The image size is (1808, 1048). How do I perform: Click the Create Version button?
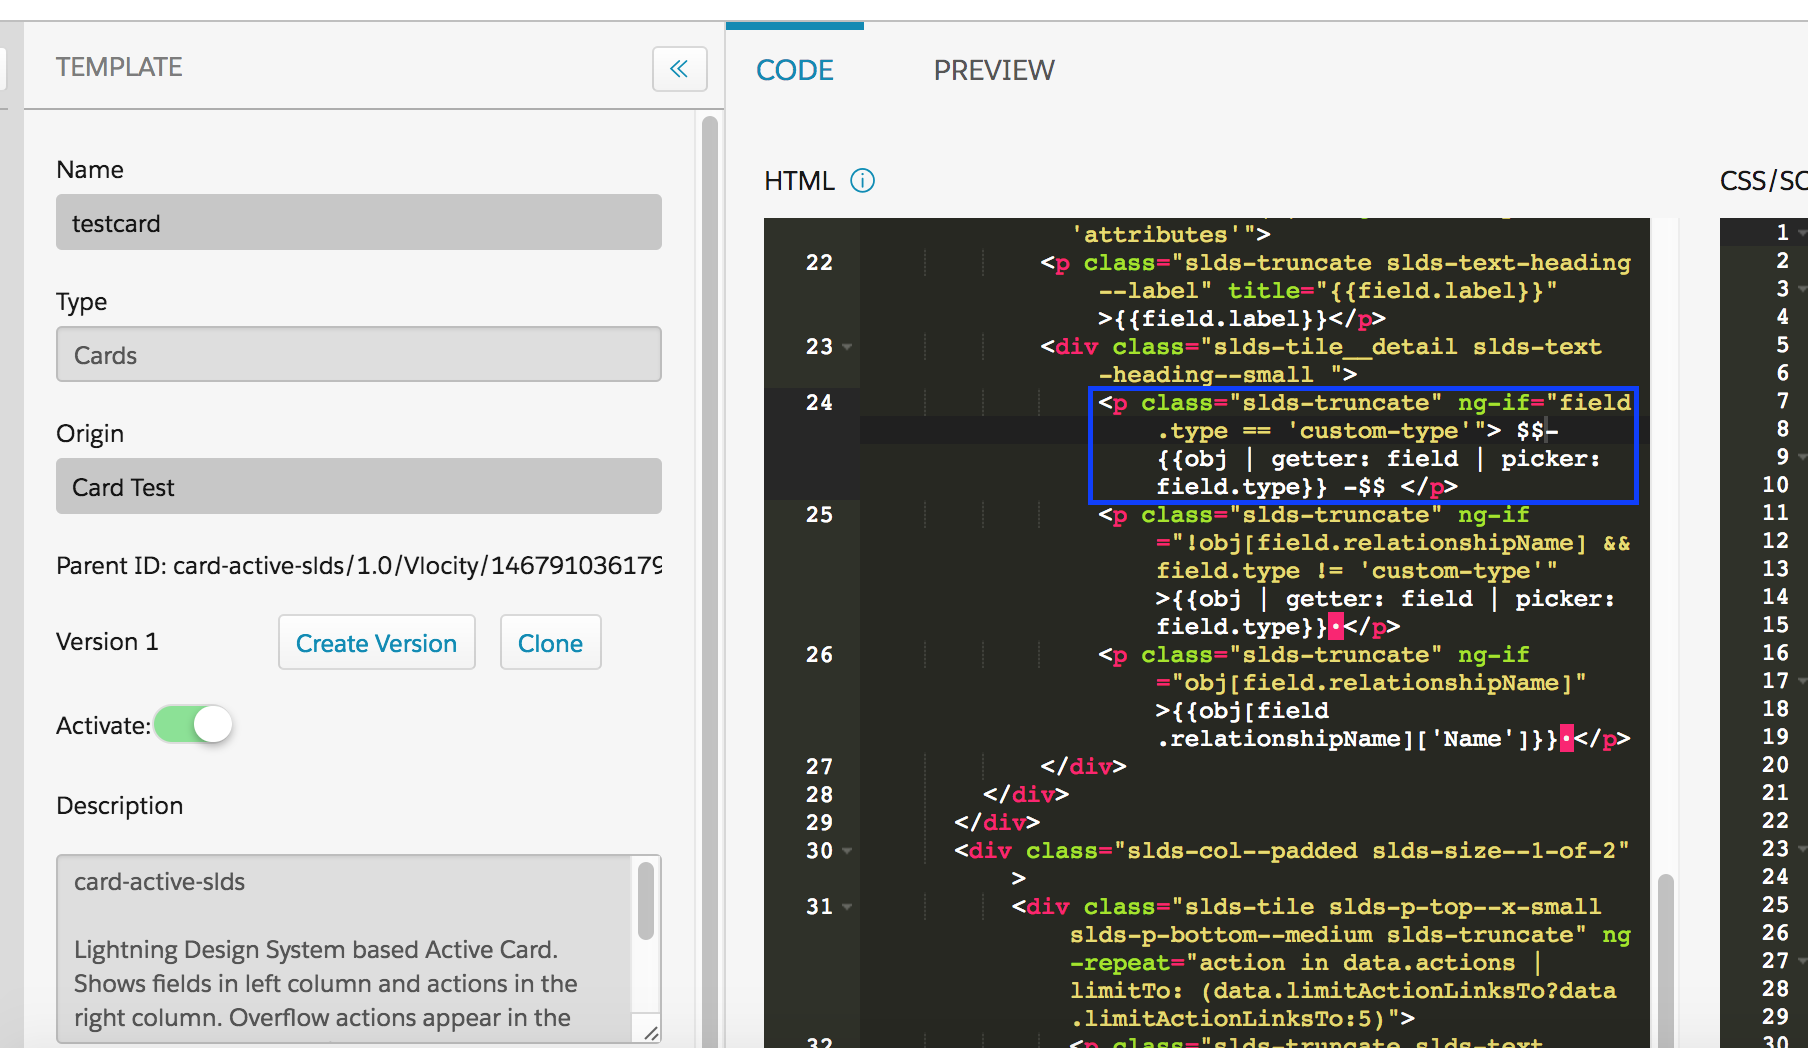(x=376, y=643)
